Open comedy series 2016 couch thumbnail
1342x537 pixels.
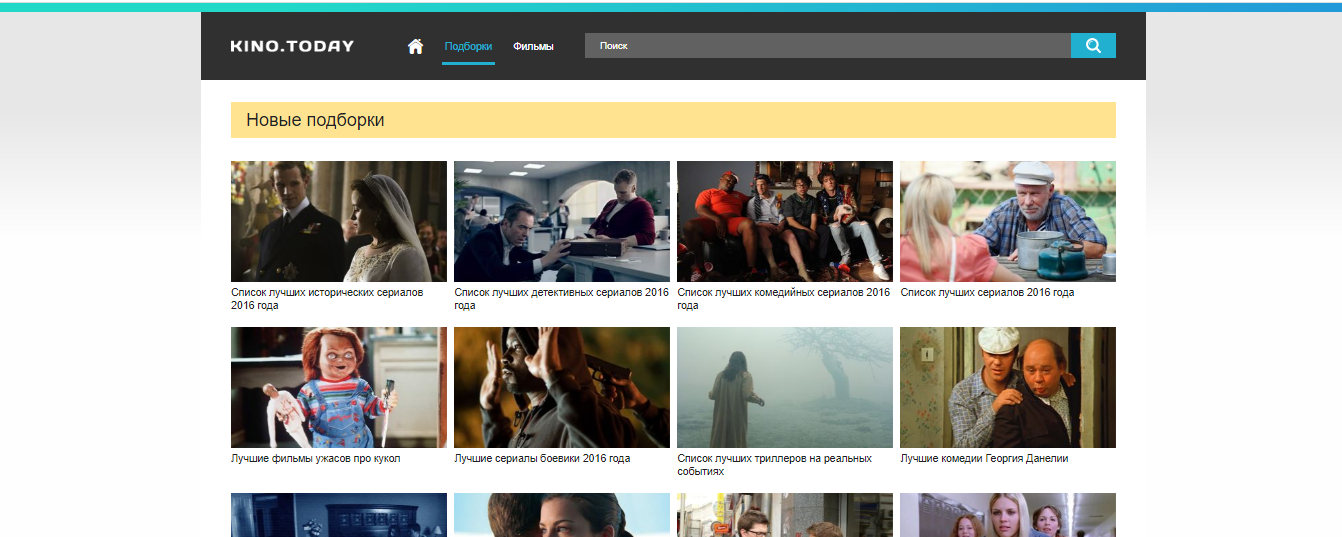(784, 221)
